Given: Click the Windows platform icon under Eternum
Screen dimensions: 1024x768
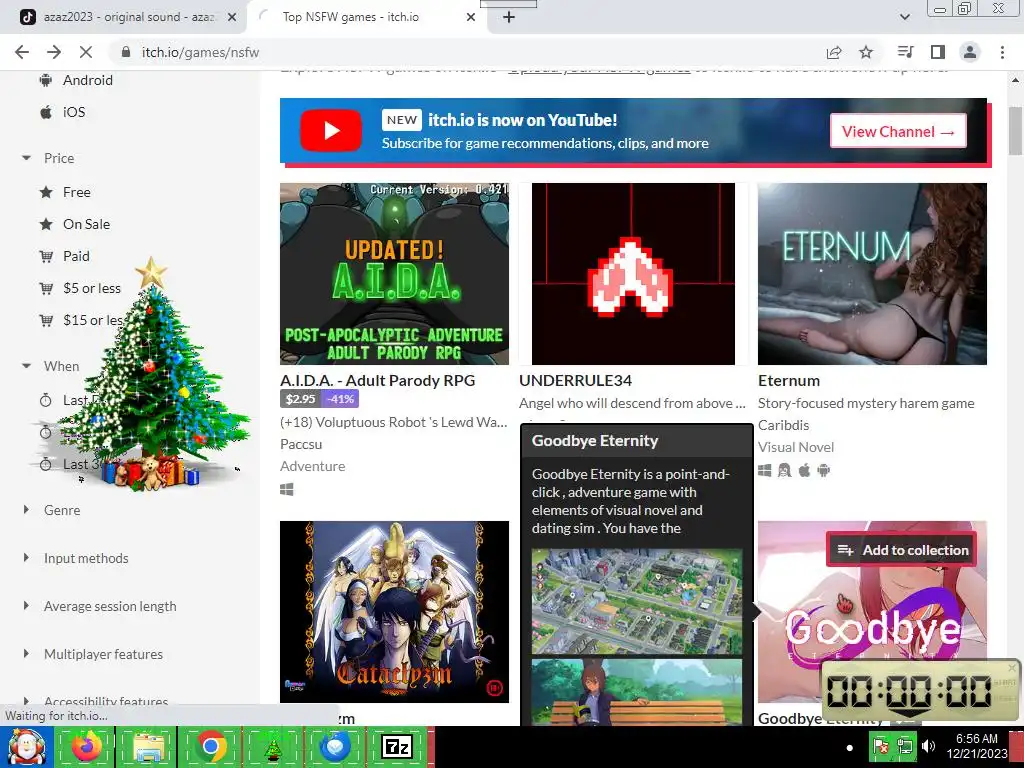Looking at the screenshot, I should click(765, 470).
